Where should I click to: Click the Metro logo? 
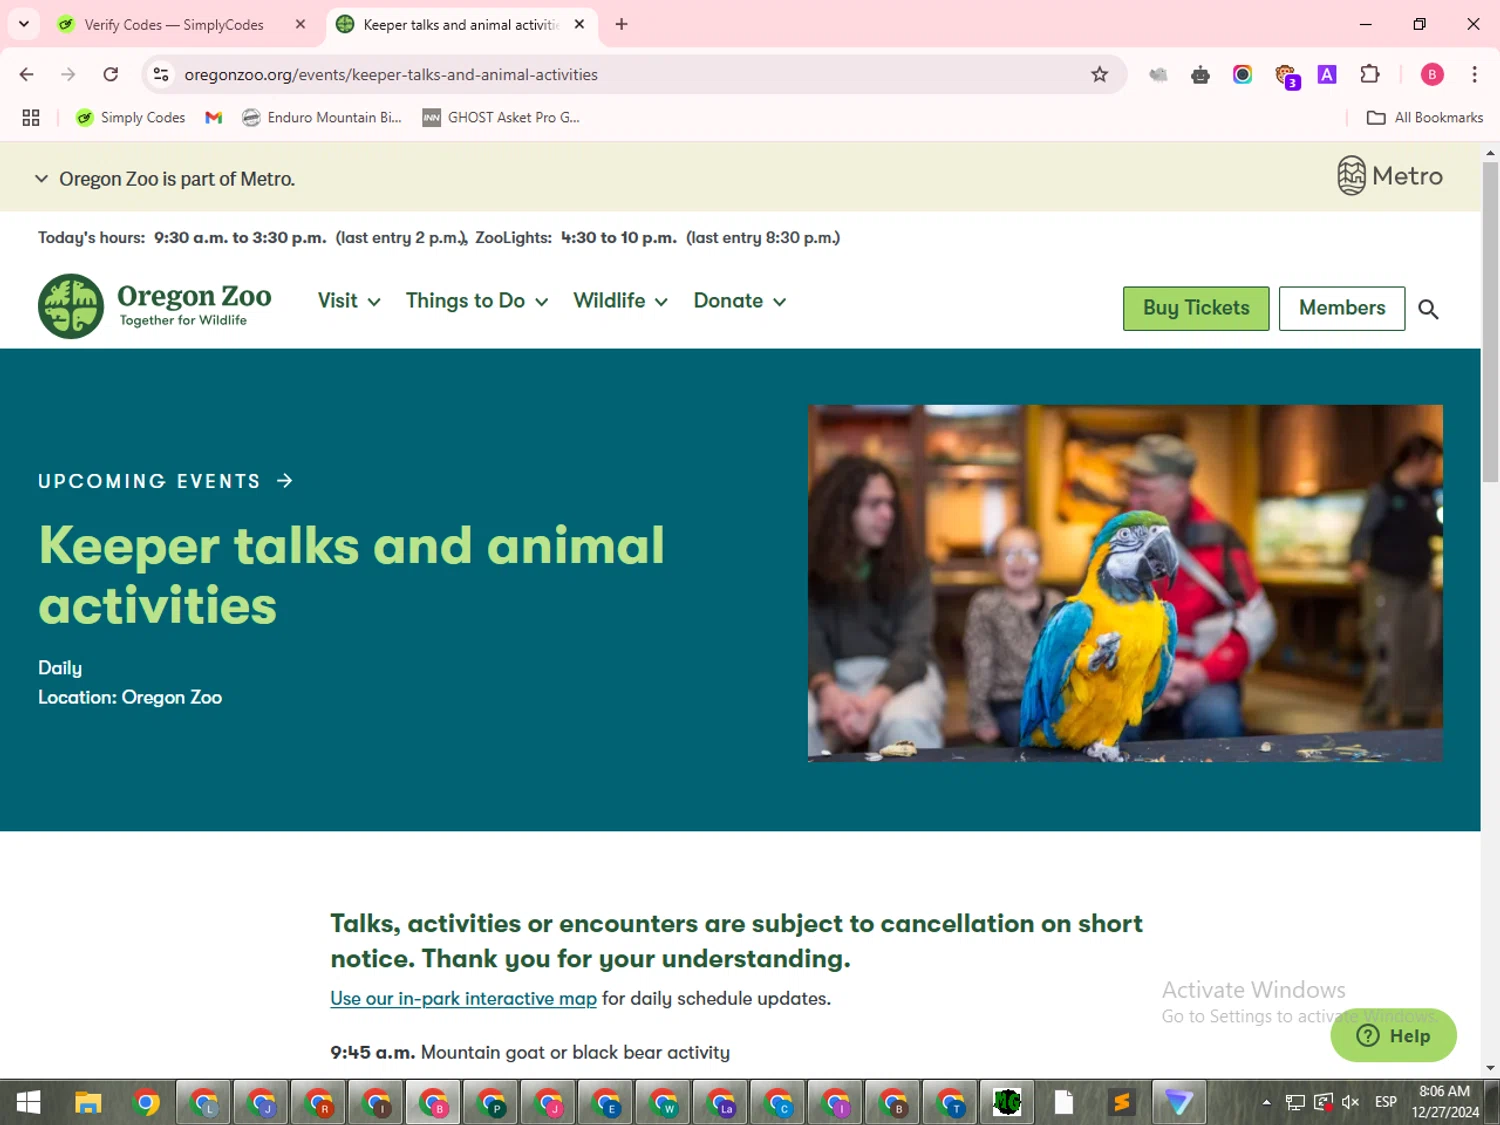[1390, 176]
